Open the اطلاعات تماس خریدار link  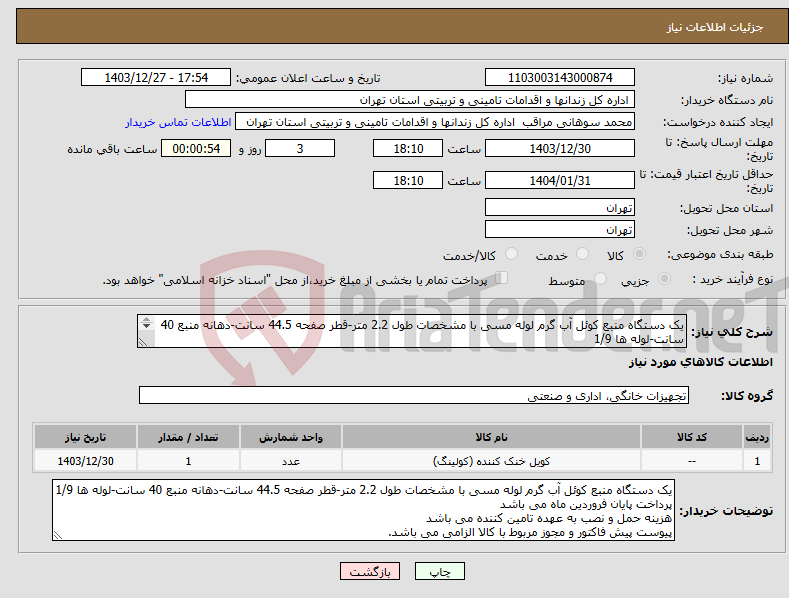pos(178,122)
